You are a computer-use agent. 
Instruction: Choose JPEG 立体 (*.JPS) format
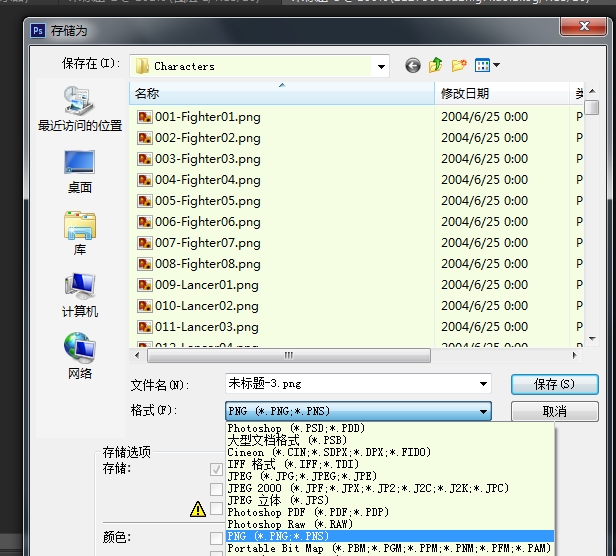coord(390,500)
